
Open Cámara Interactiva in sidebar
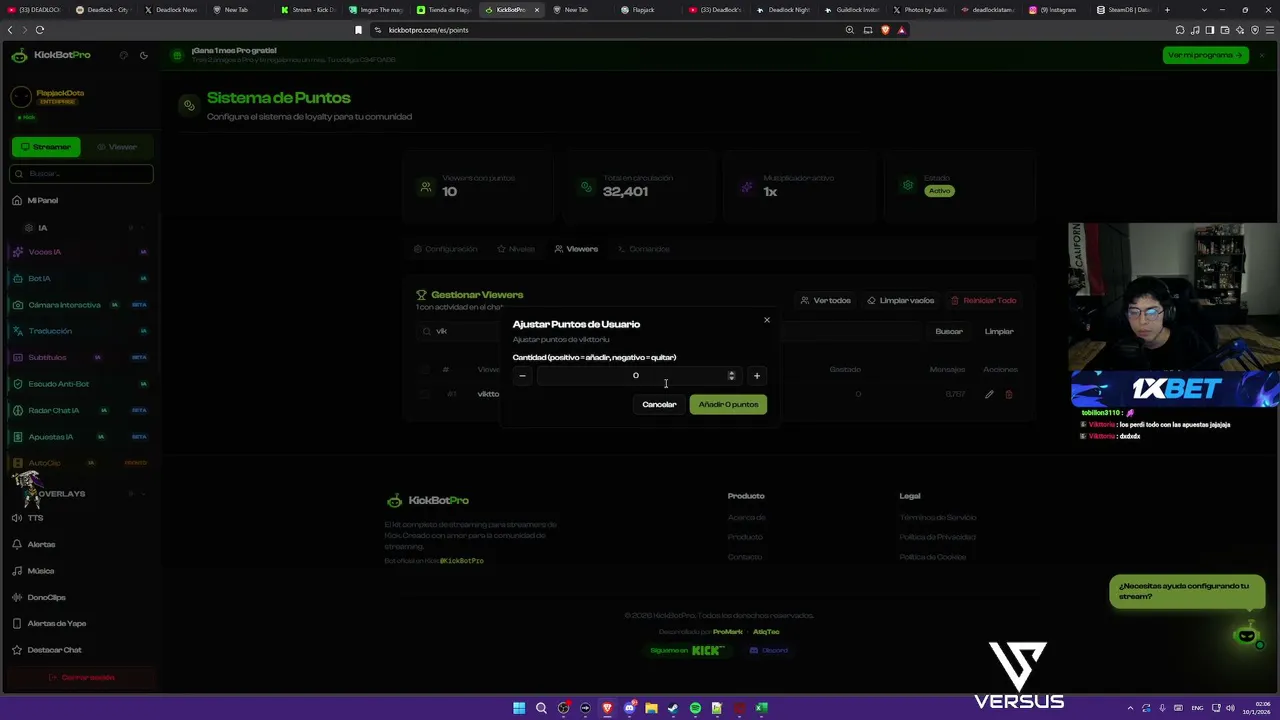pos(81,305)
